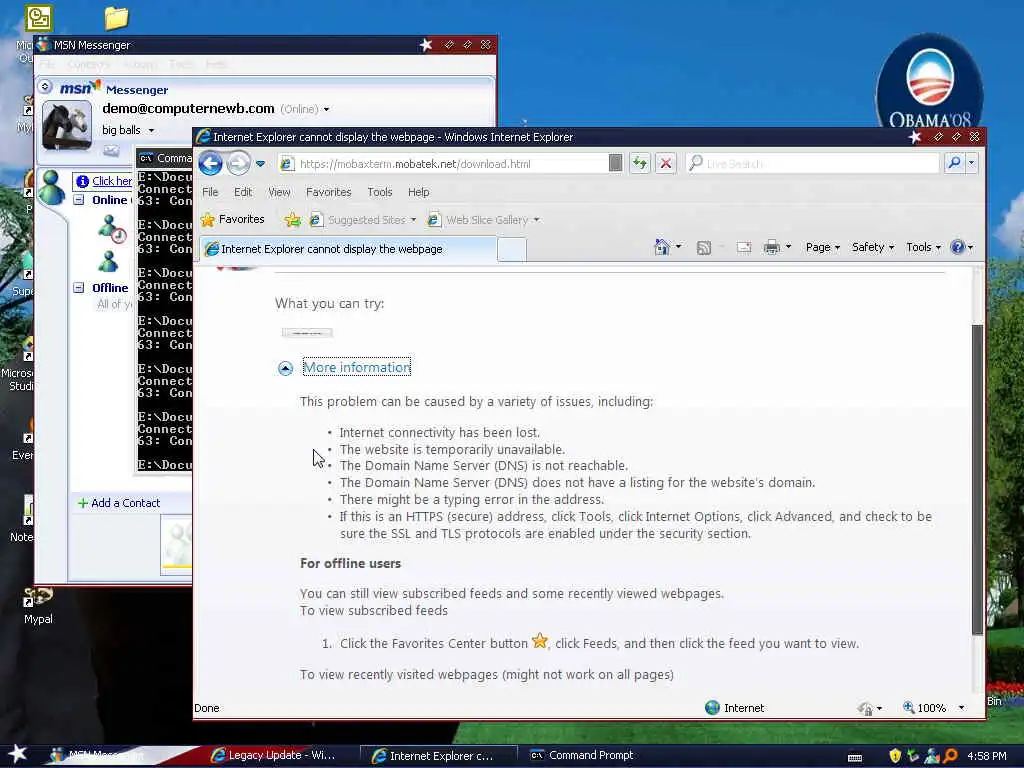Click Add a Contact in Messenger
This screenshot has width=1024, height=768.
(x=119, y=503)
